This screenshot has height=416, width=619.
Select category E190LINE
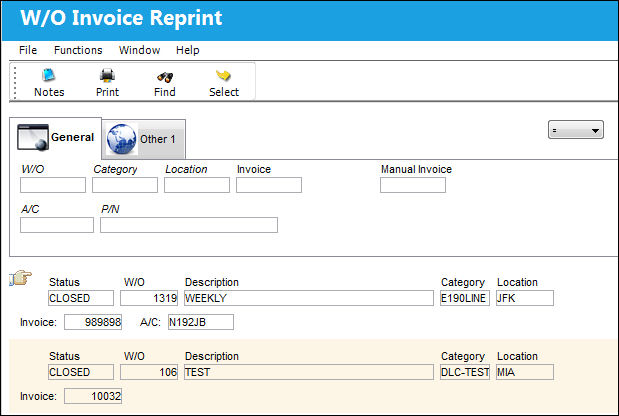coord(465,298)
